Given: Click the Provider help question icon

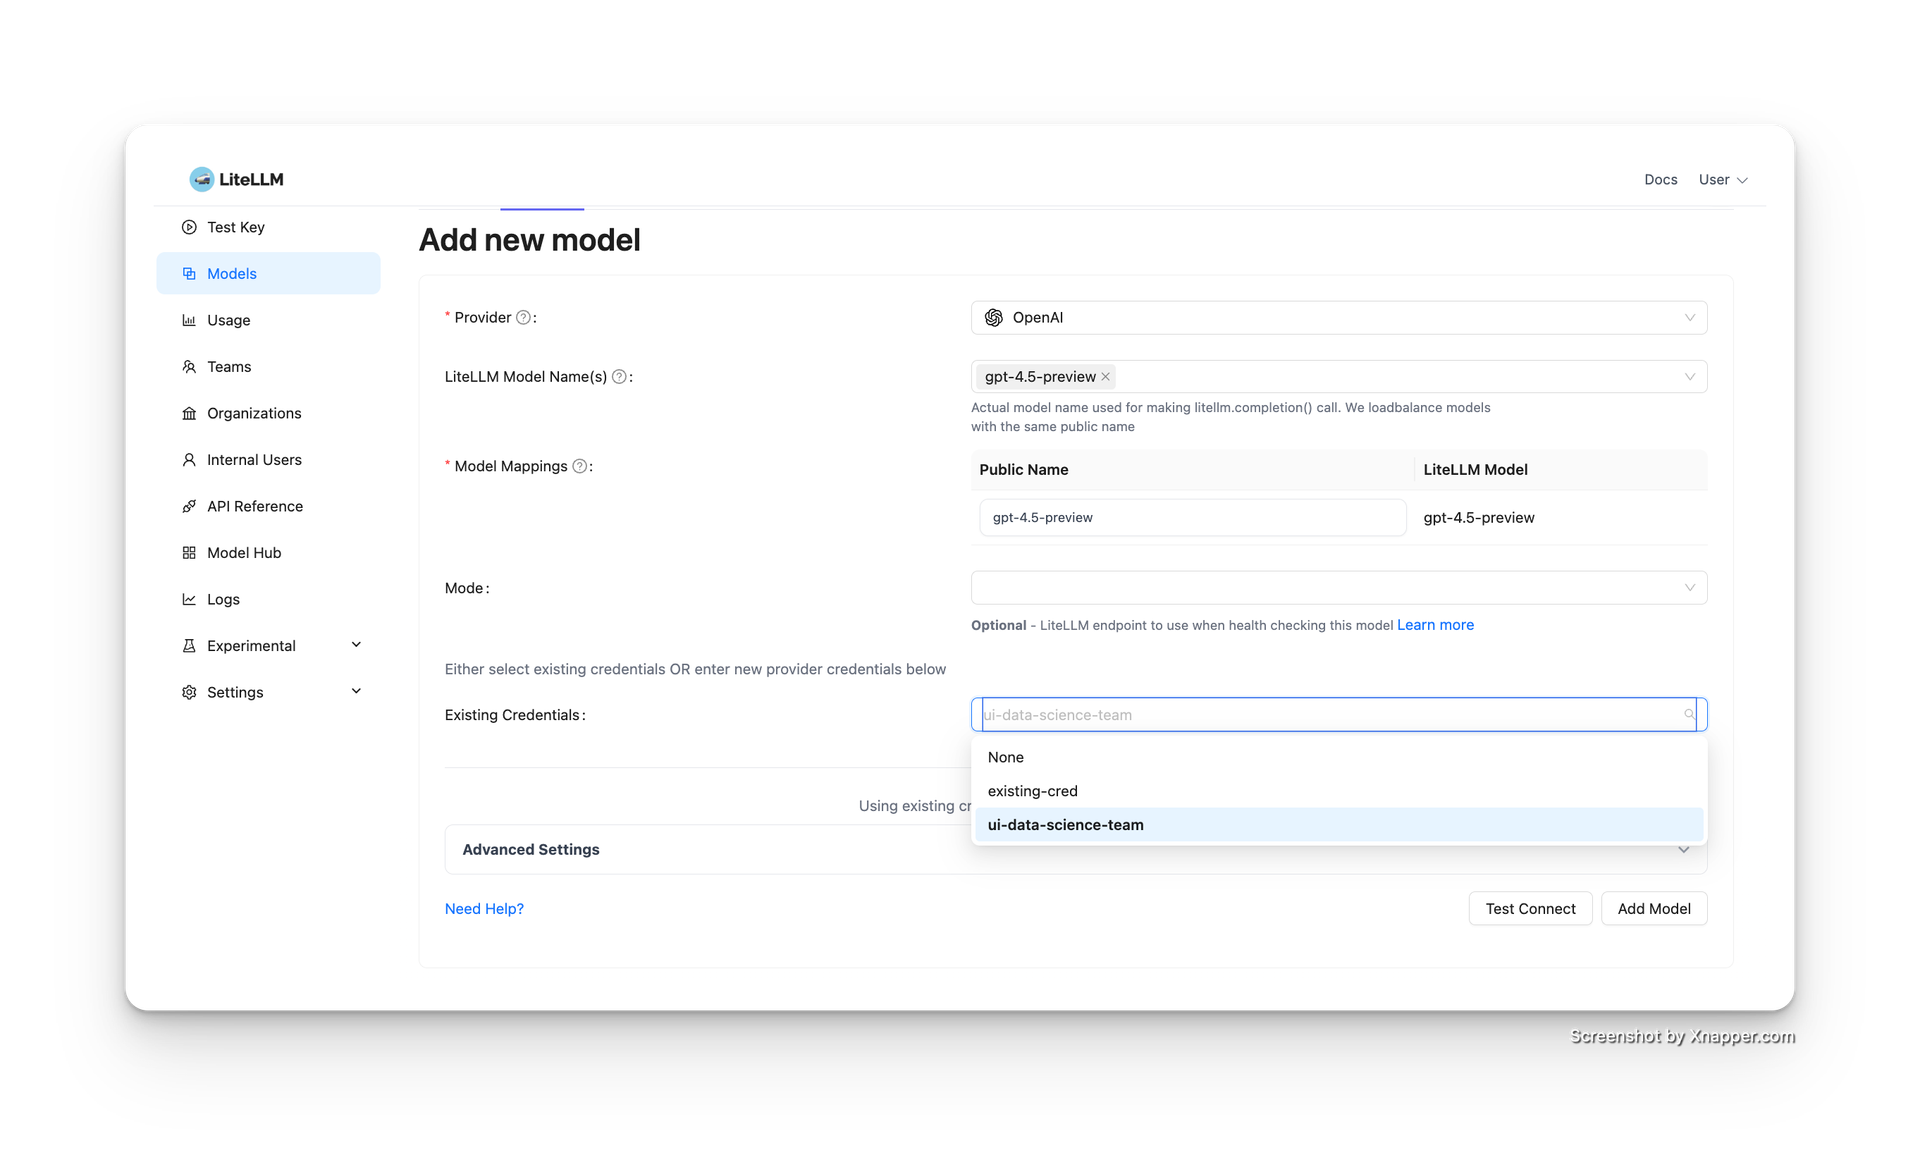Looking at the screenshot, I should [523, 317].
